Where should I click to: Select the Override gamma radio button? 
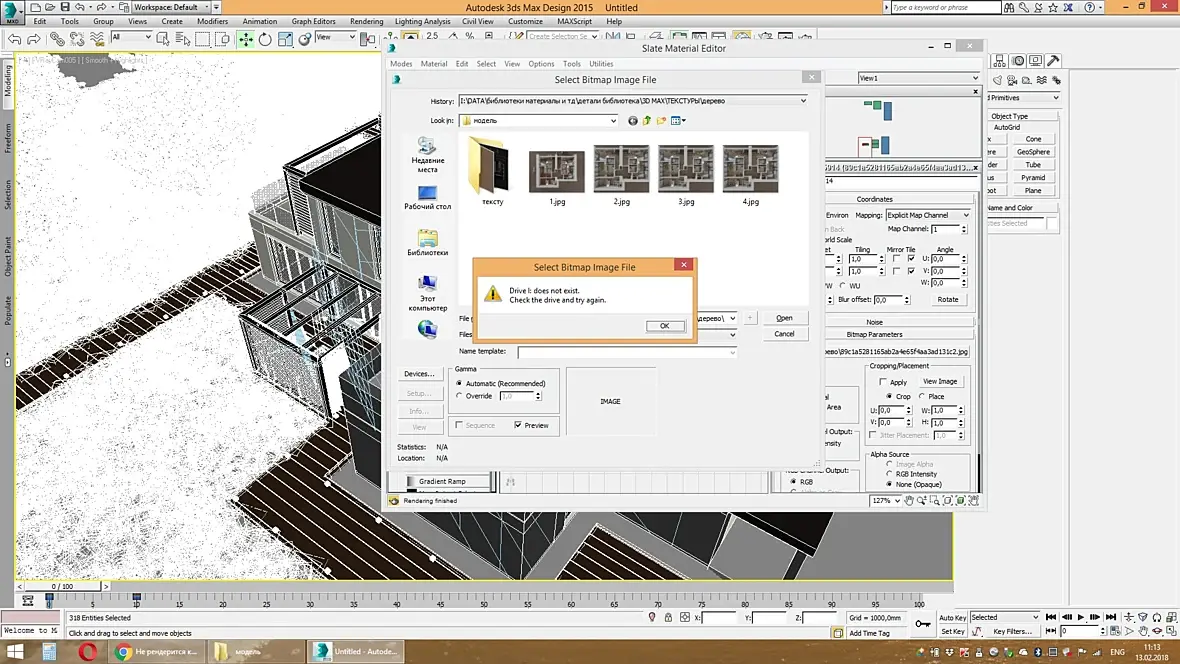[x=459, y=396]
